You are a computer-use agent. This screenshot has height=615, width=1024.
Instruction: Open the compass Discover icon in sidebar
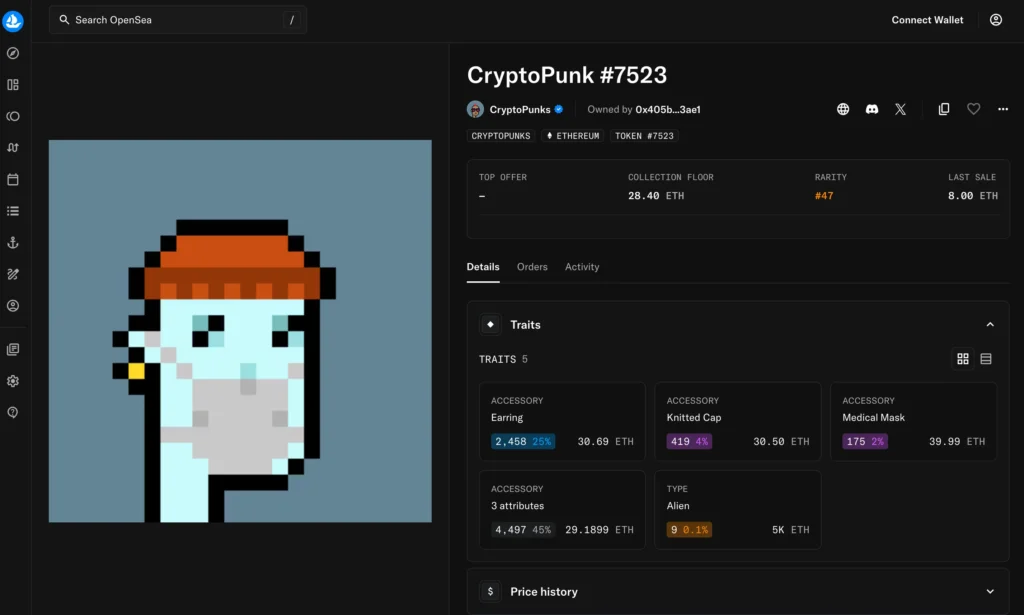12,53
